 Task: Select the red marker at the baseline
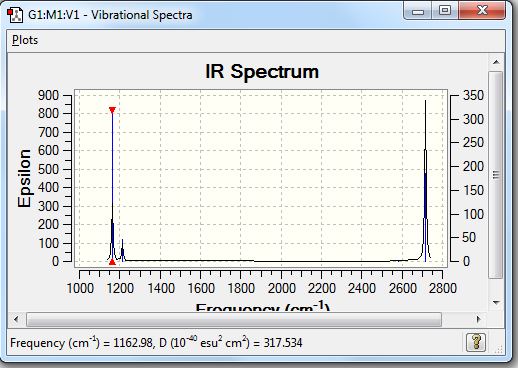(x=112, y=262)
